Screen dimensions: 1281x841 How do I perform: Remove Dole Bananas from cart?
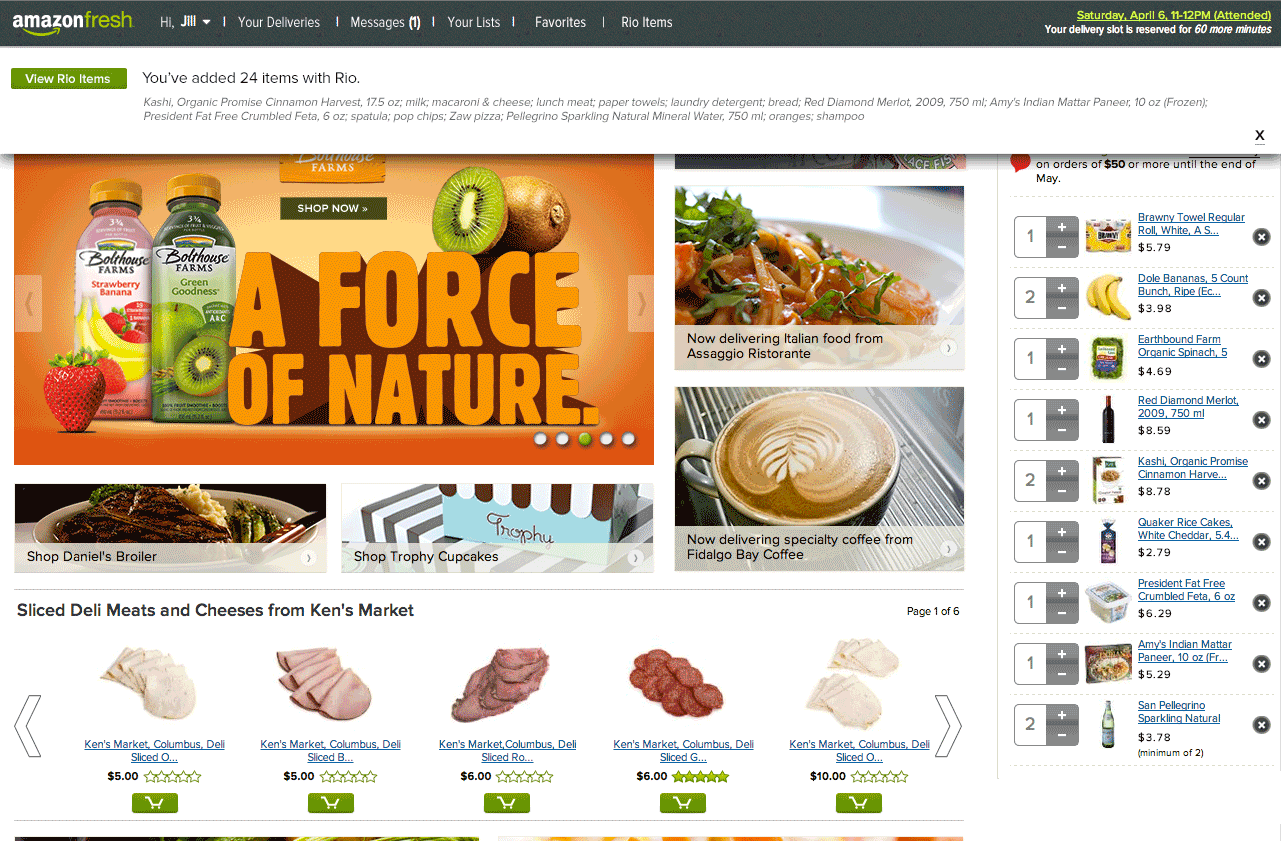(1261, 298)
